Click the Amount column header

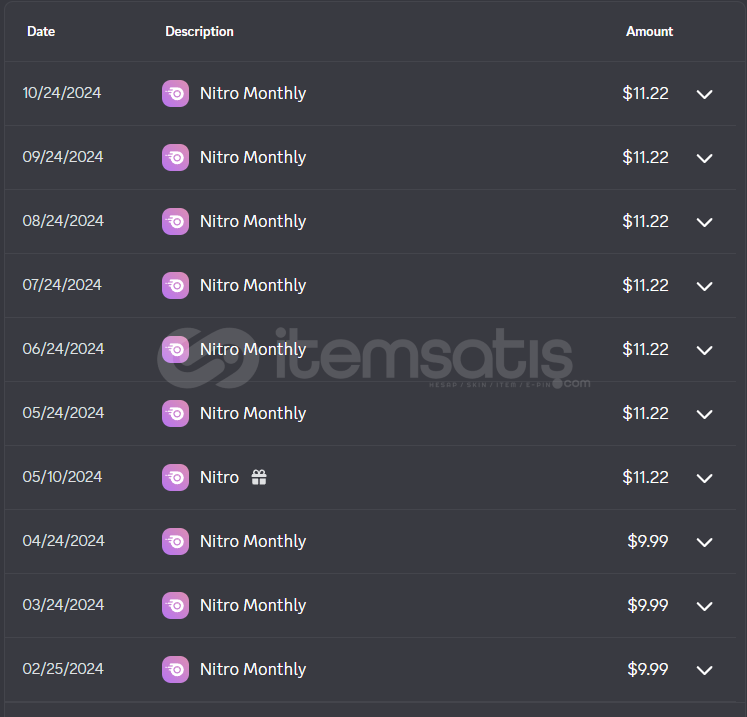649,31
